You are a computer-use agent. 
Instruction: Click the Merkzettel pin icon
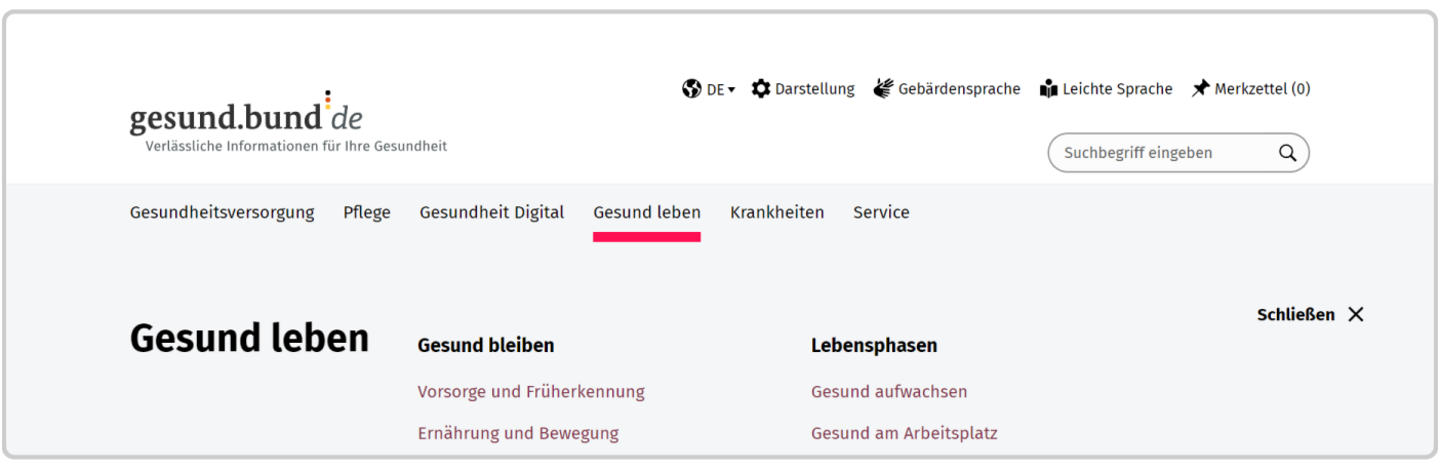[1200, 89]
